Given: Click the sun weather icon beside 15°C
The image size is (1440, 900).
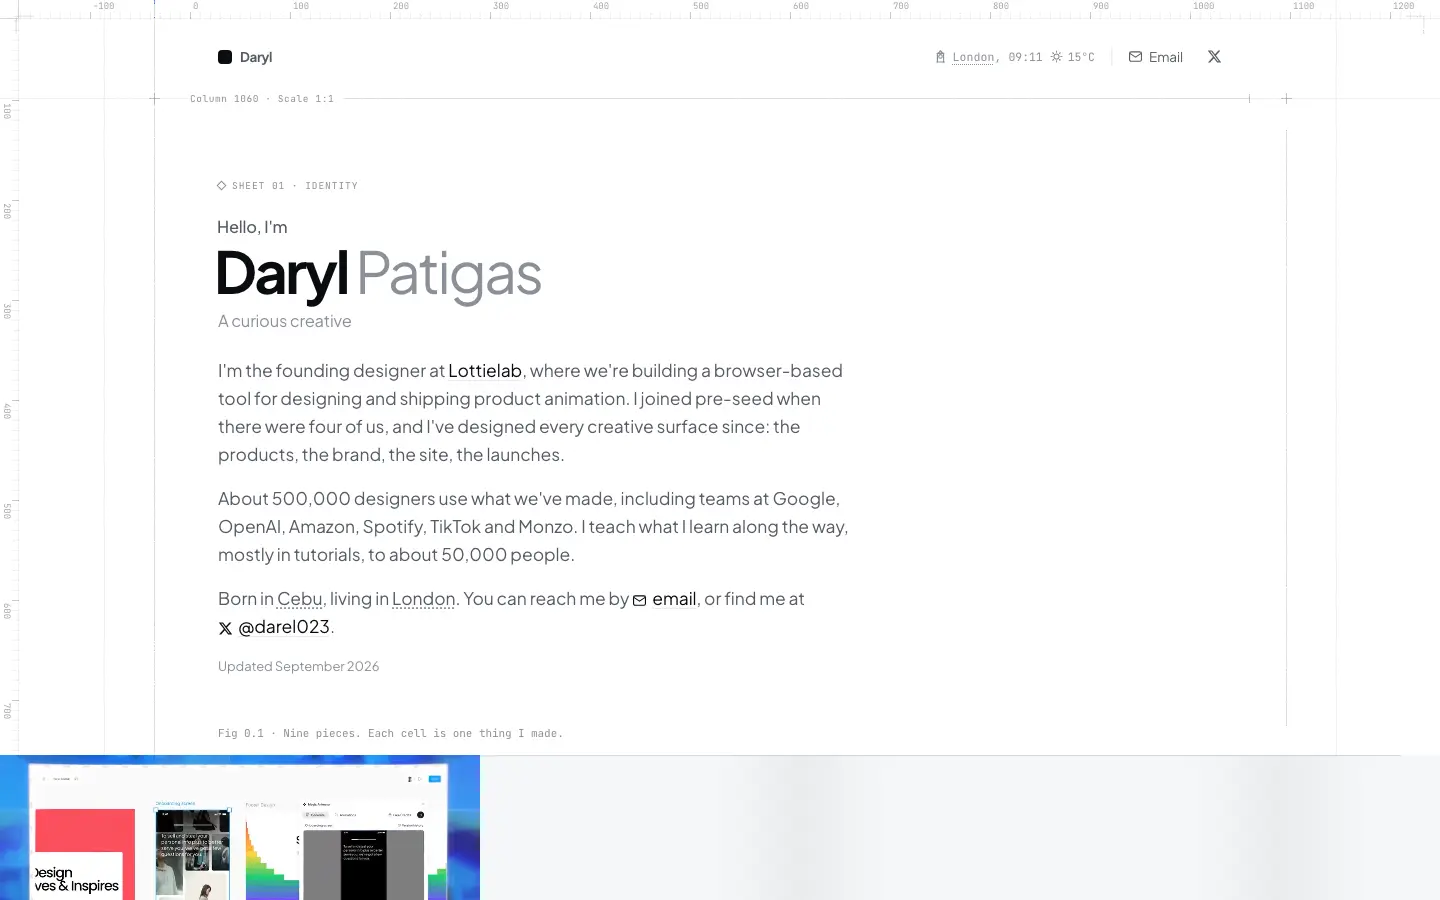Looking at the screenshot, I should pyautogui.click(x=1056, y=57).
